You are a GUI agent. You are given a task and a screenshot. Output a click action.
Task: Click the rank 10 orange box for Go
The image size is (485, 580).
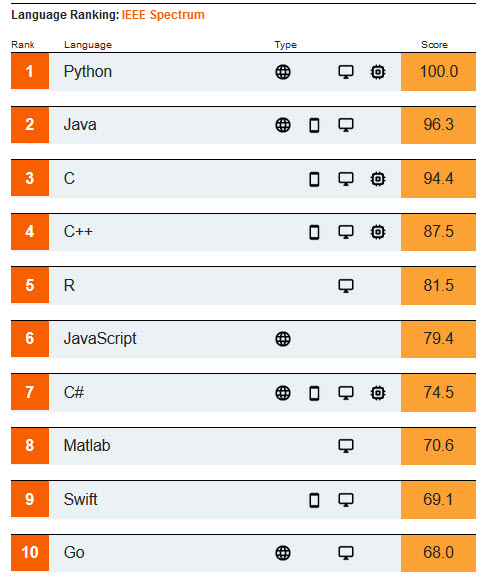(x=30, y=553)
